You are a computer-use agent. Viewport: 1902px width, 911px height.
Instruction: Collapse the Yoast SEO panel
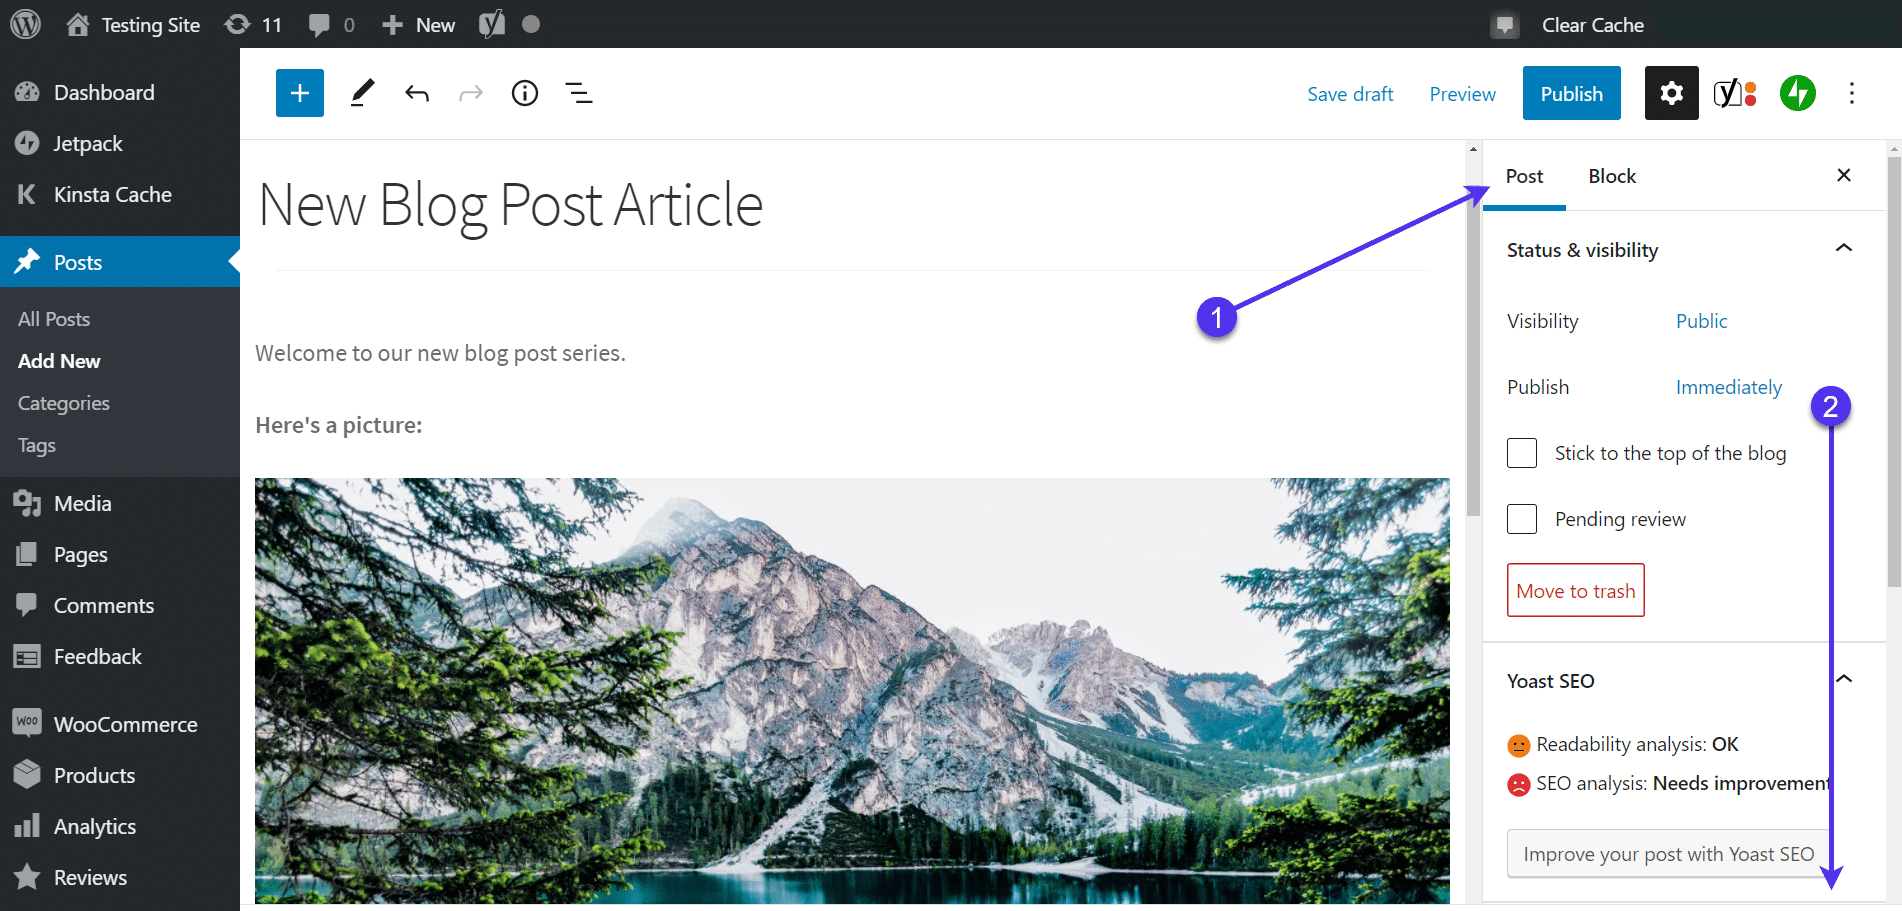[1843, 679]
